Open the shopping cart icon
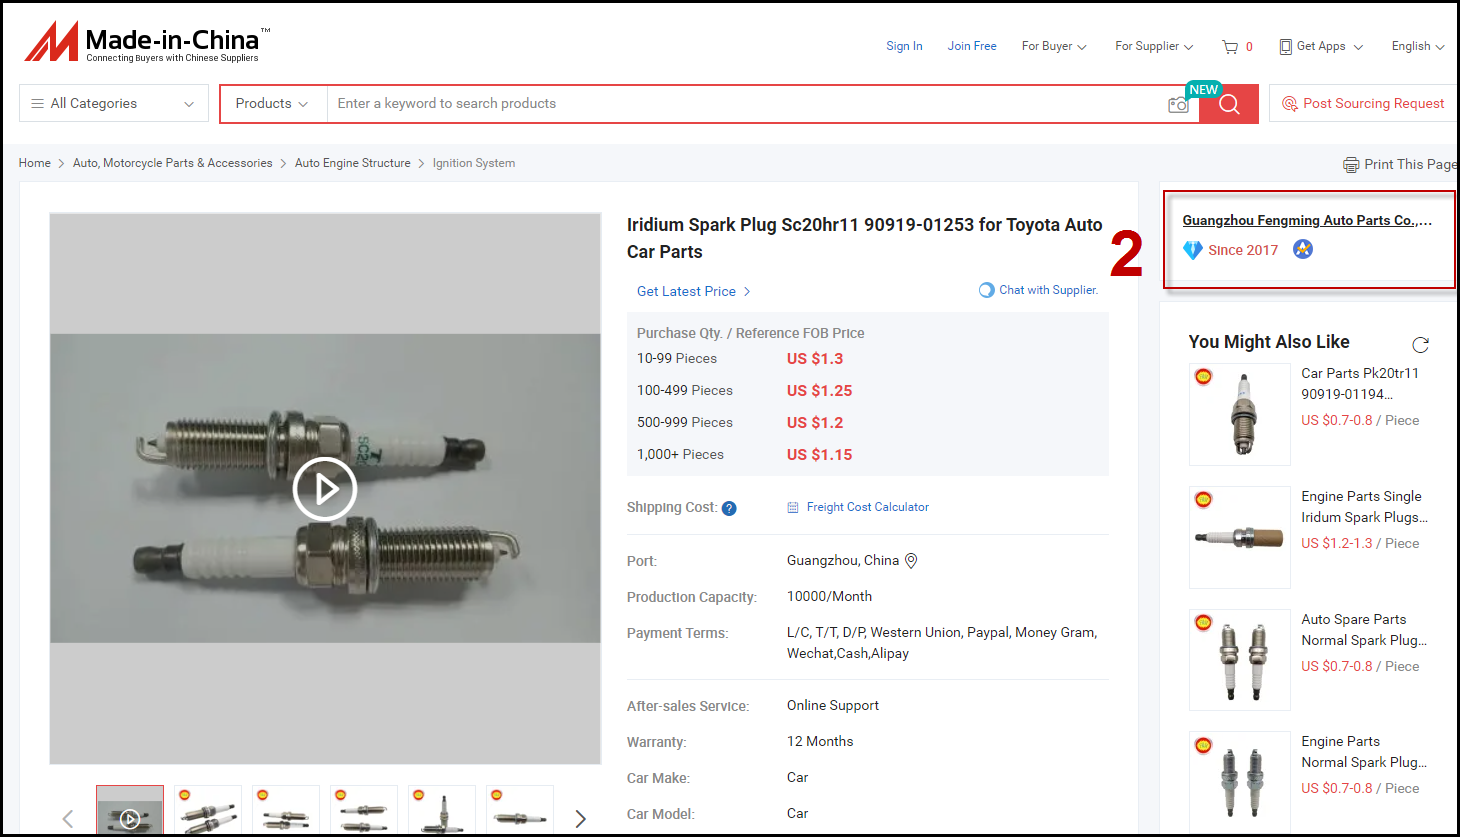 point(1230,47)
